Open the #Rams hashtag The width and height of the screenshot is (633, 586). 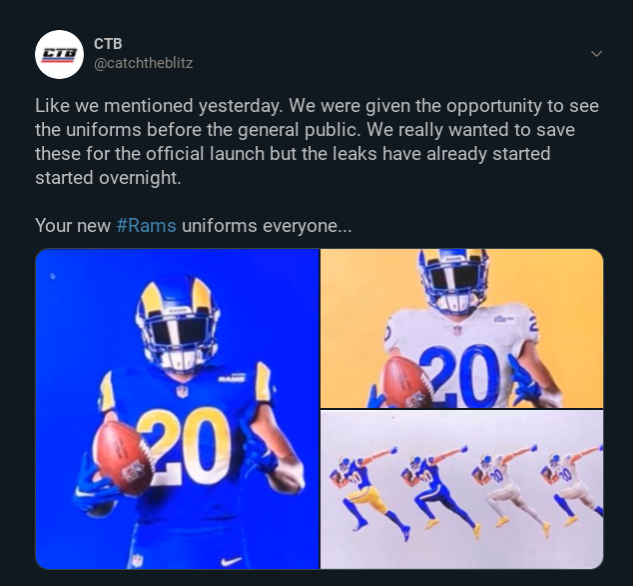(x=146, y=226)
